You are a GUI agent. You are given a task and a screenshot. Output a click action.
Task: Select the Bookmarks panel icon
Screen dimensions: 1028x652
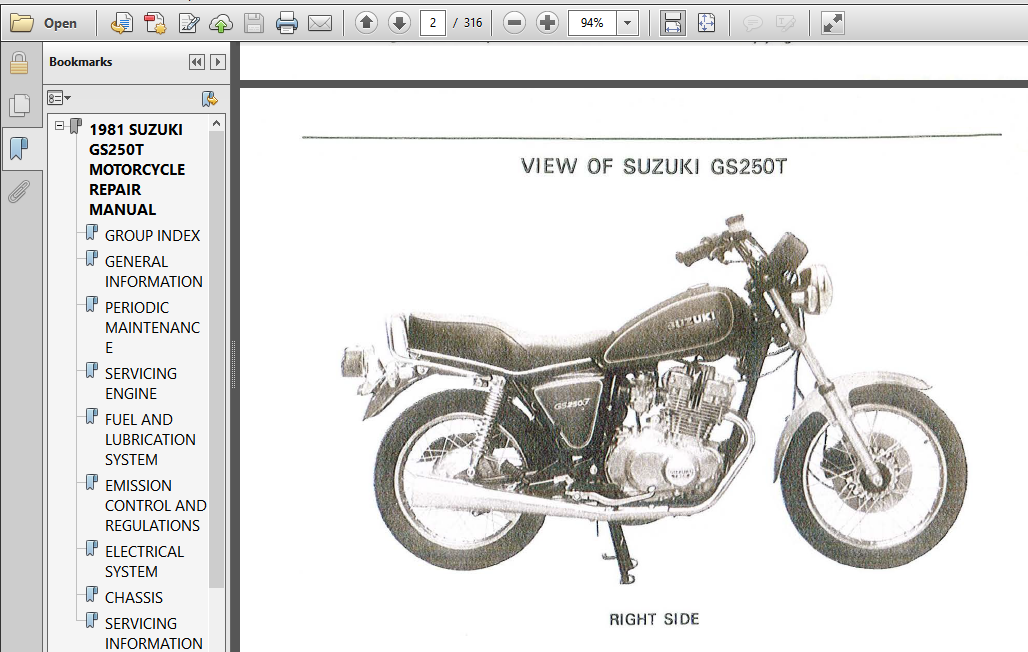[x=20, y=148]
